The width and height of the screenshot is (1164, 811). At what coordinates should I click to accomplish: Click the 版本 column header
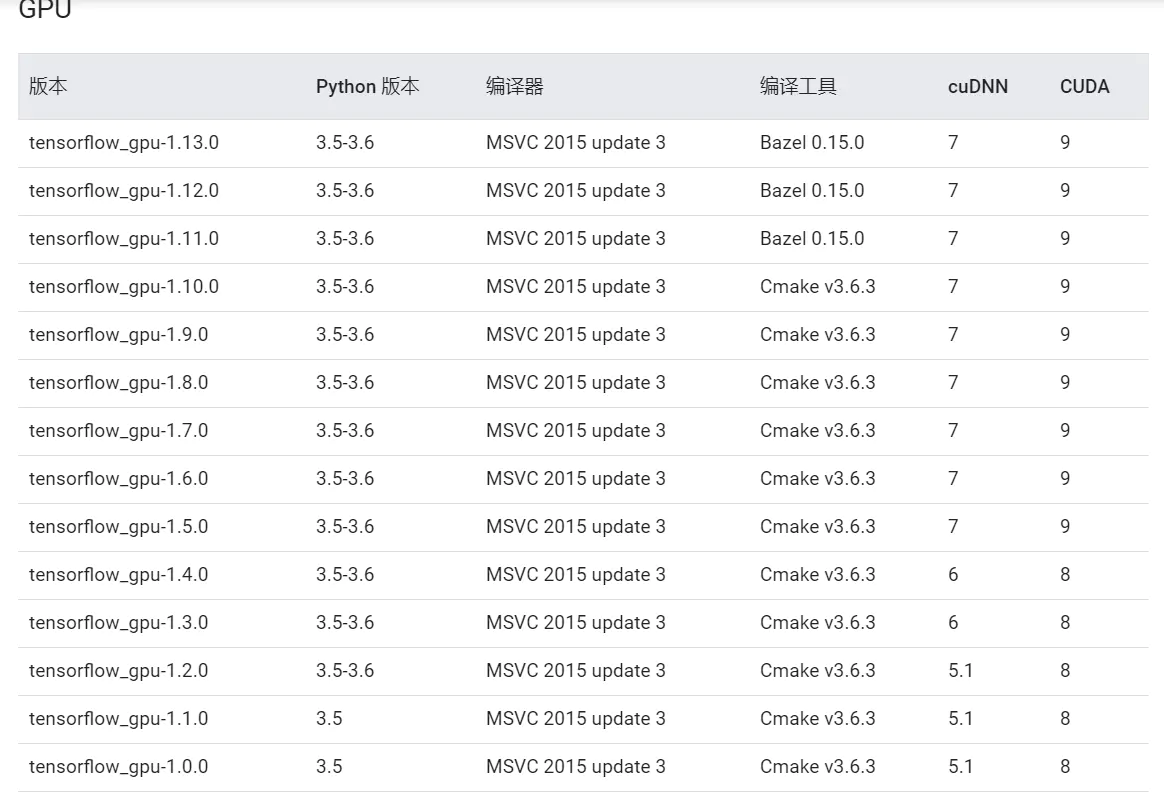tap(48, 87)
